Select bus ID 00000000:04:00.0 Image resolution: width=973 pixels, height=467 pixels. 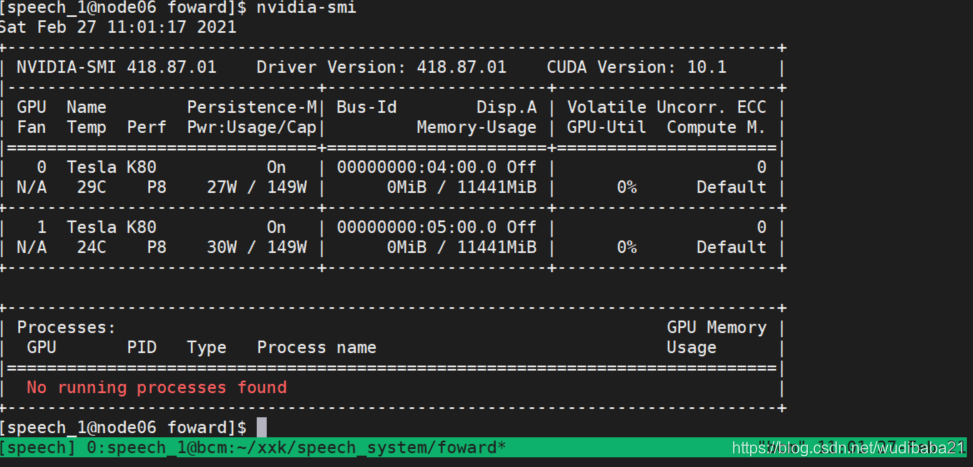click(416, 167)
